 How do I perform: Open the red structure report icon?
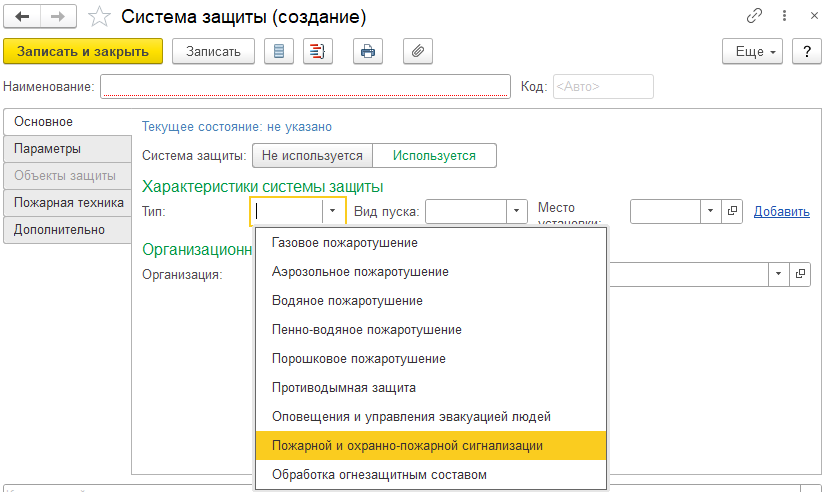coord(317,51)
